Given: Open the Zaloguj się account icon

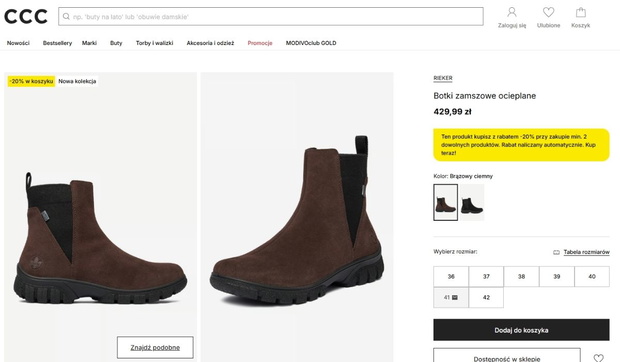Looking at the screenshot, I should coord(512,12).
